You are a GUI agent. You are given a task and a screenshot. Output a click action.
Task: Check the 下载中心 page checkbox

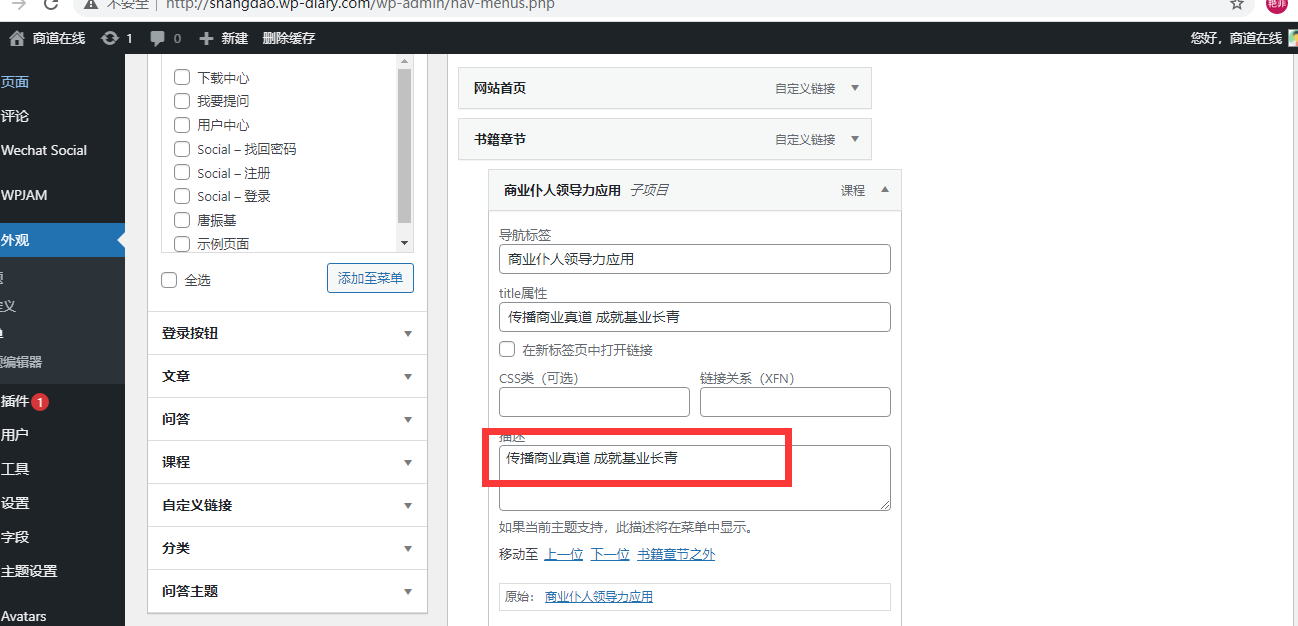point(182,77)
